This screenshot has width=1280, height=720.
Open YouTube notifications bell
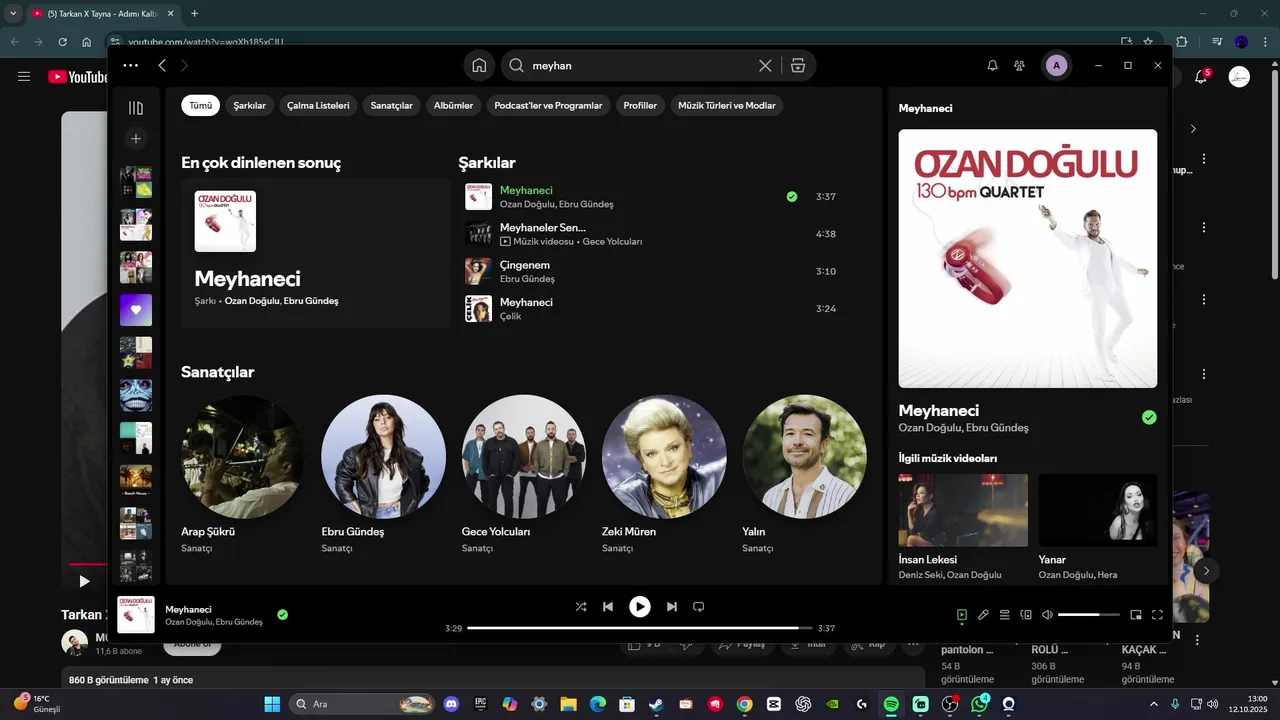pyautogui.click(x=1202, y=77)
